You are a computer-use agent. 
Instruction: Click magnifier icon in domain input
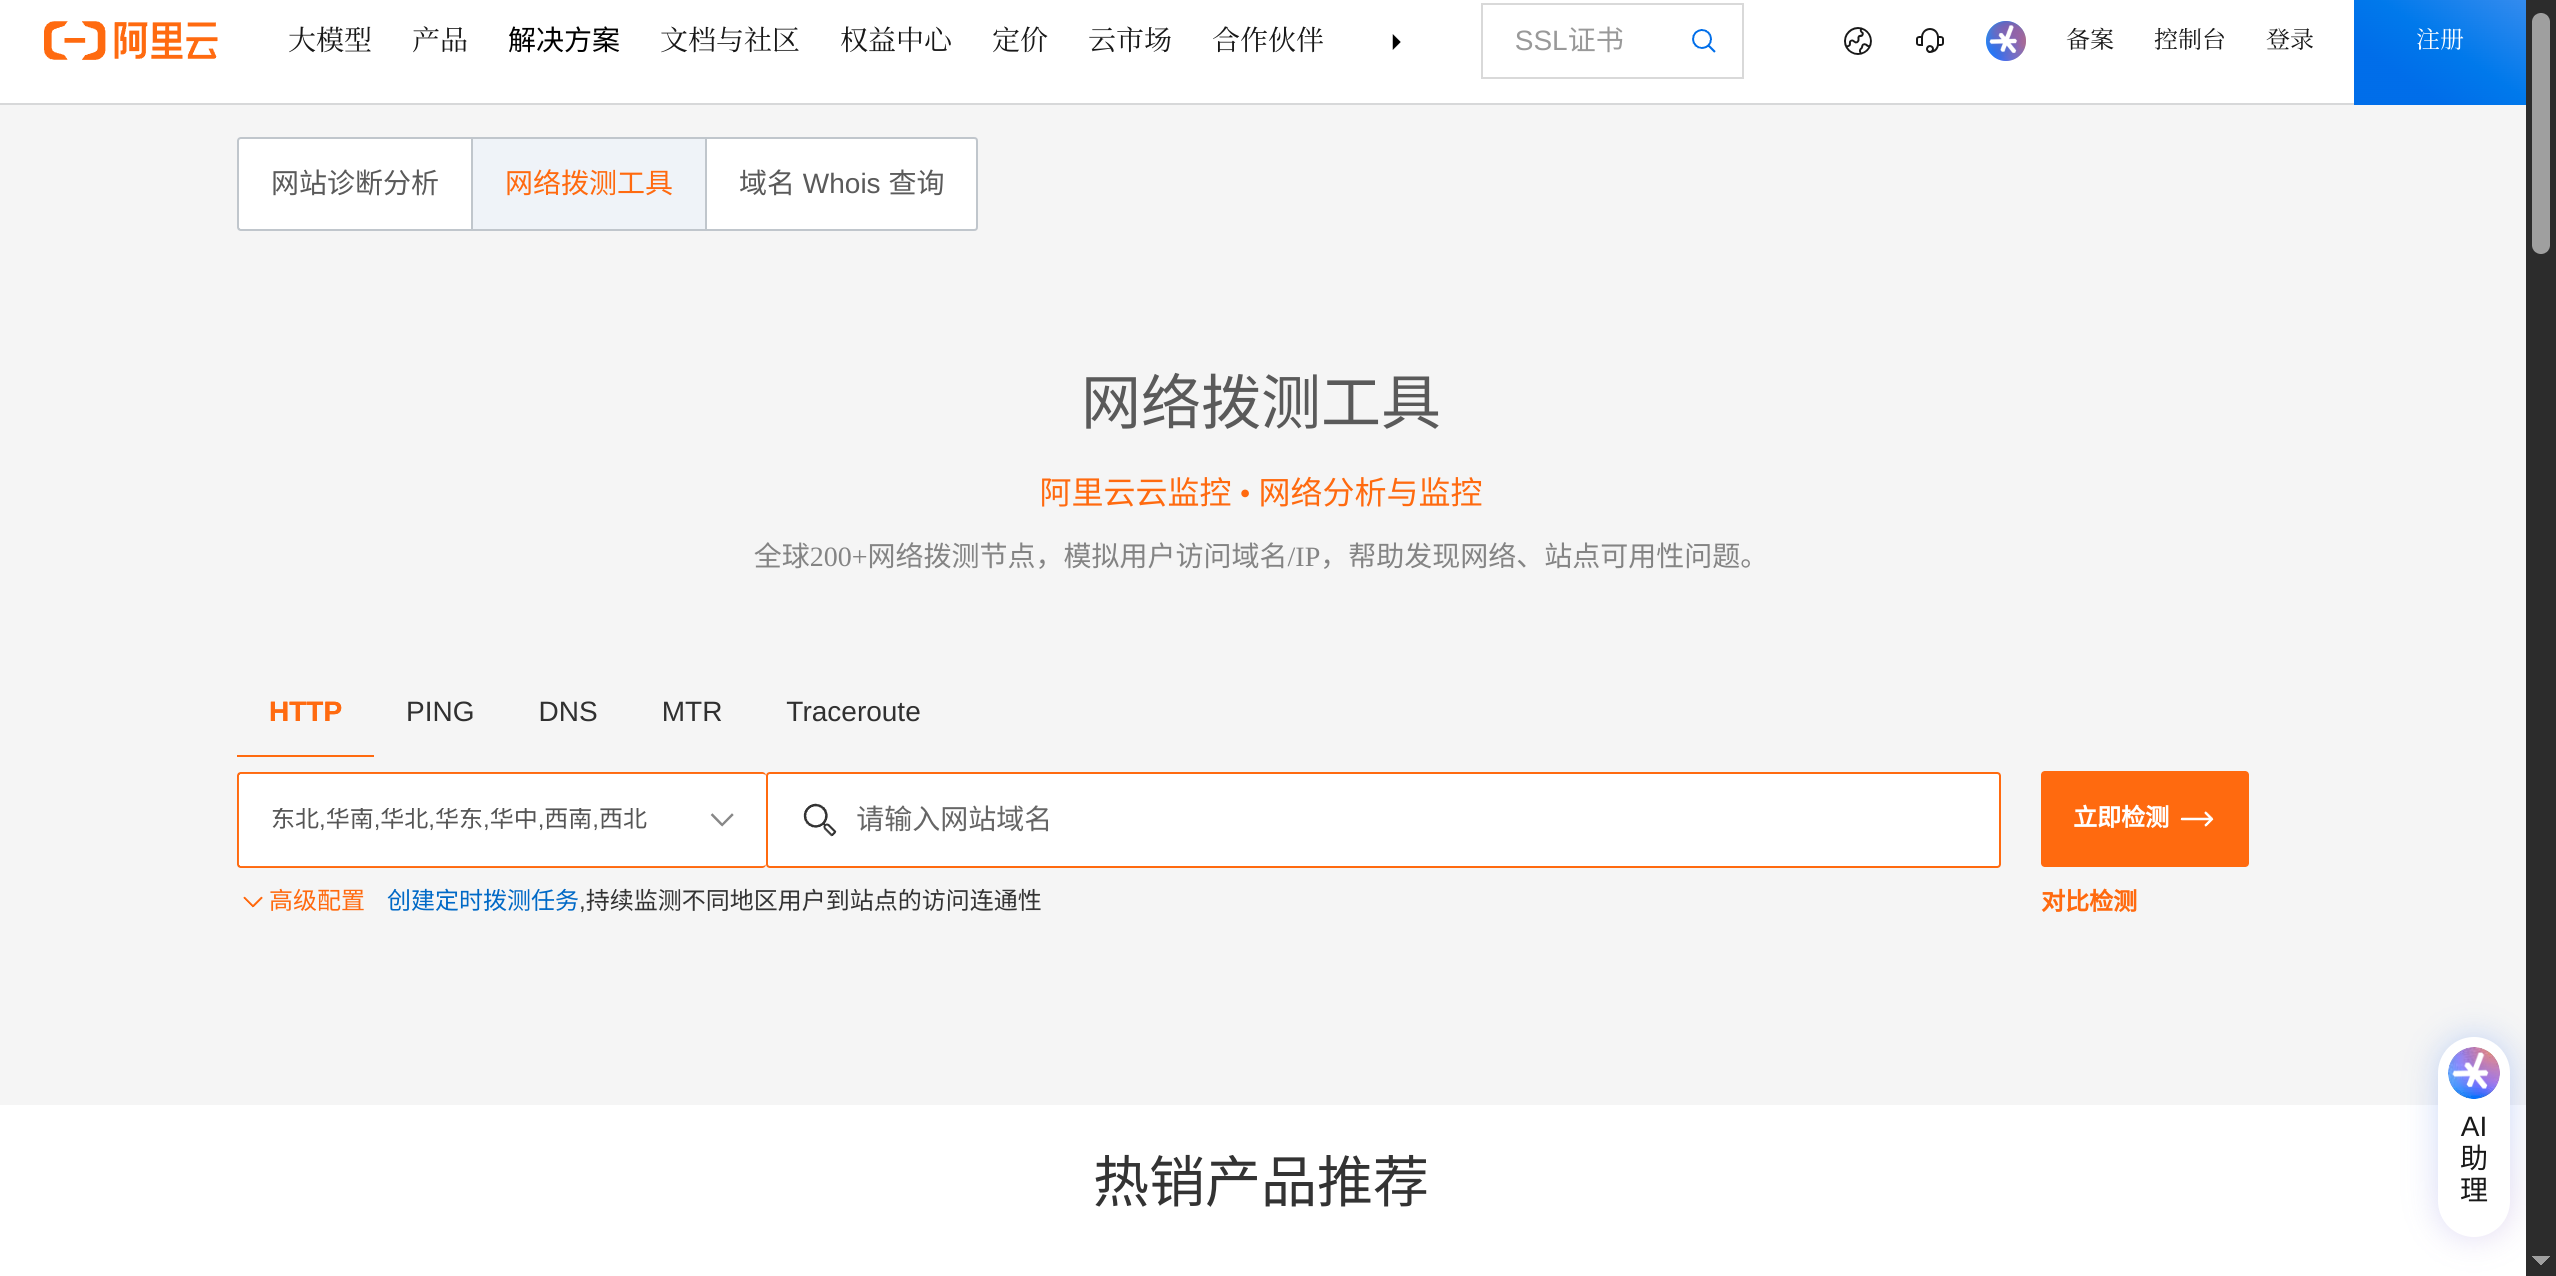(x=819, y=819)
